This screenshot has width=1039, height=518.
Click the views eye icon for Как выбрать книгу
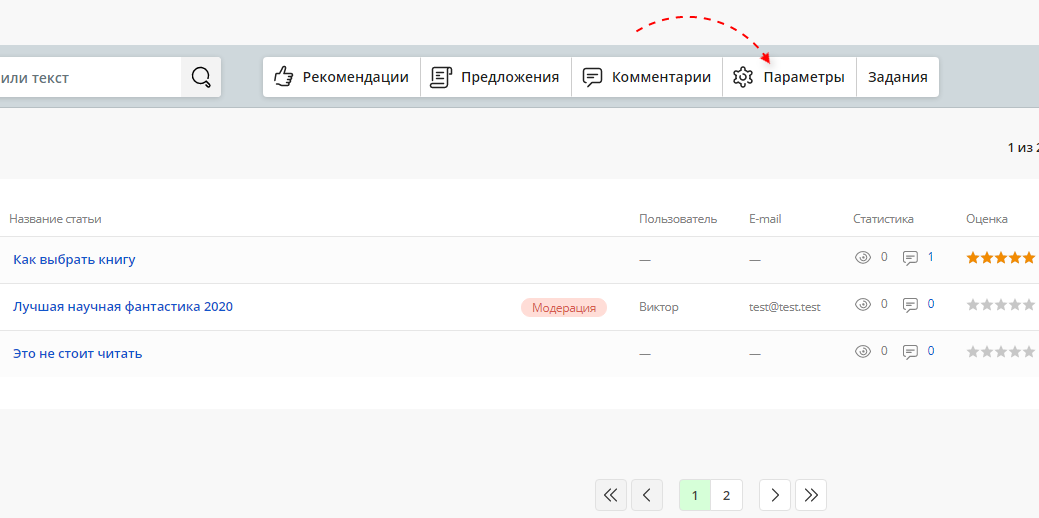[x=863, y=258]
